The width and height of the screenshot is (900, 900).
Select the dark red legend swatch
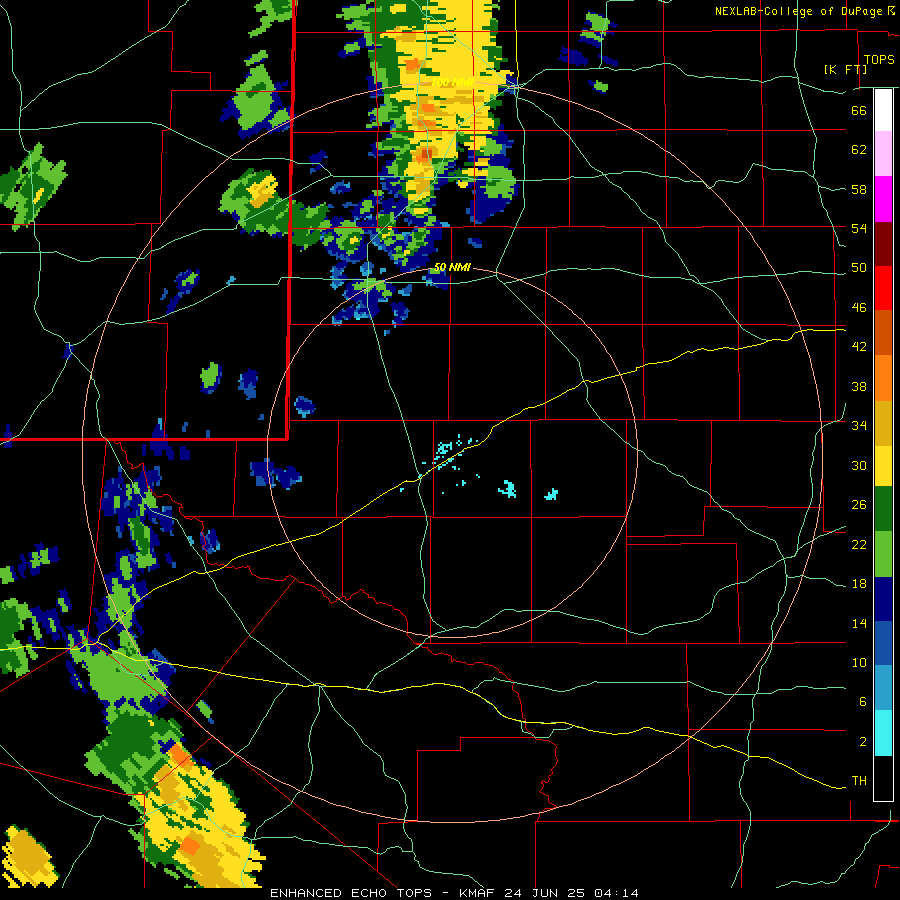pyautogui.click(x=883, y=244)
